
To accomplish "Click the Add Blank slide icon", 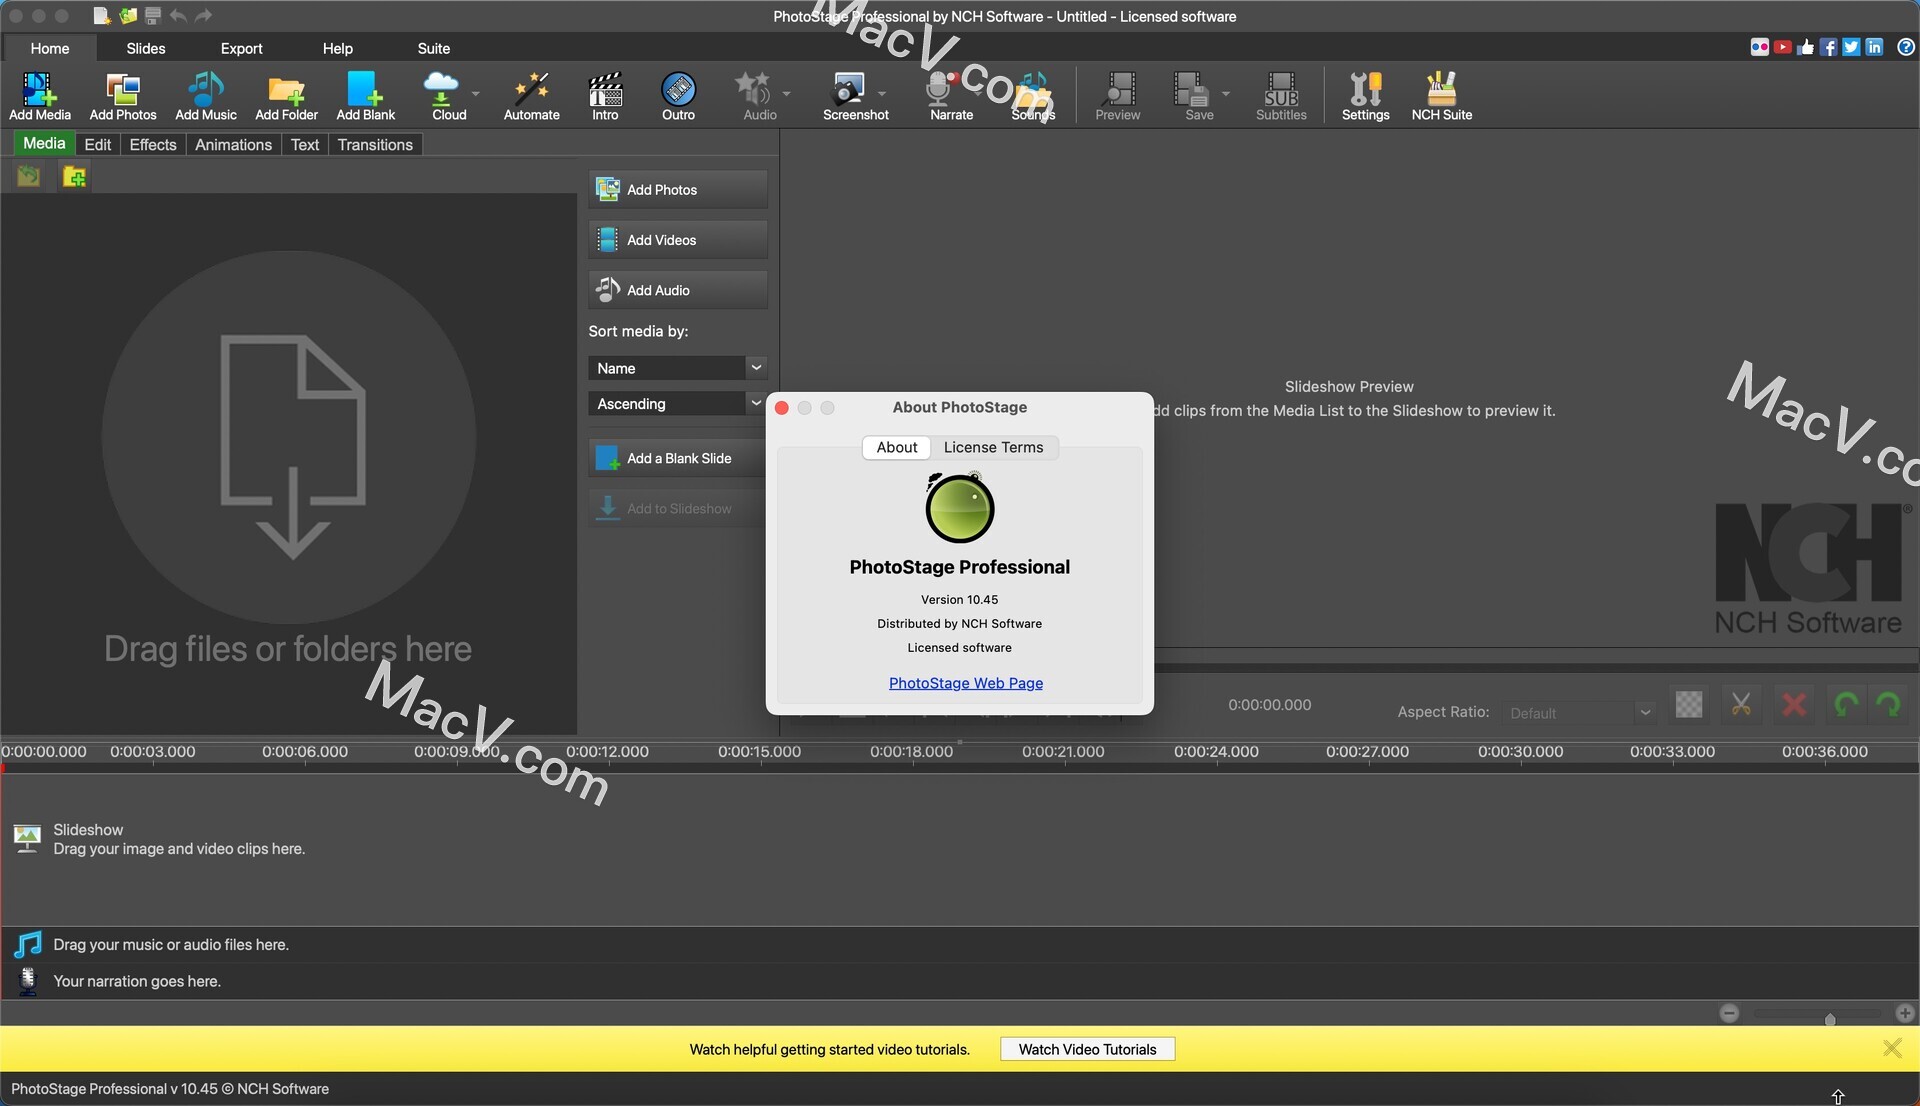I will pyautogui.click(x=365, y=96).
